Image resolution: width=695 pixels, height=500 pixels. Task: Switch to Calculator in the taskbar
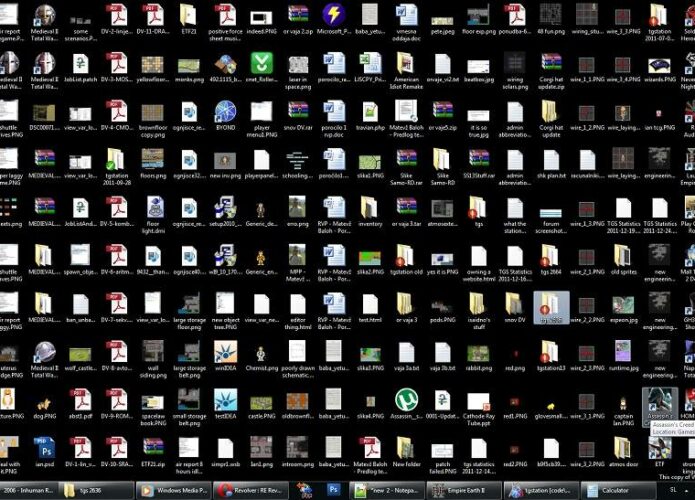(x=618, y=490)
